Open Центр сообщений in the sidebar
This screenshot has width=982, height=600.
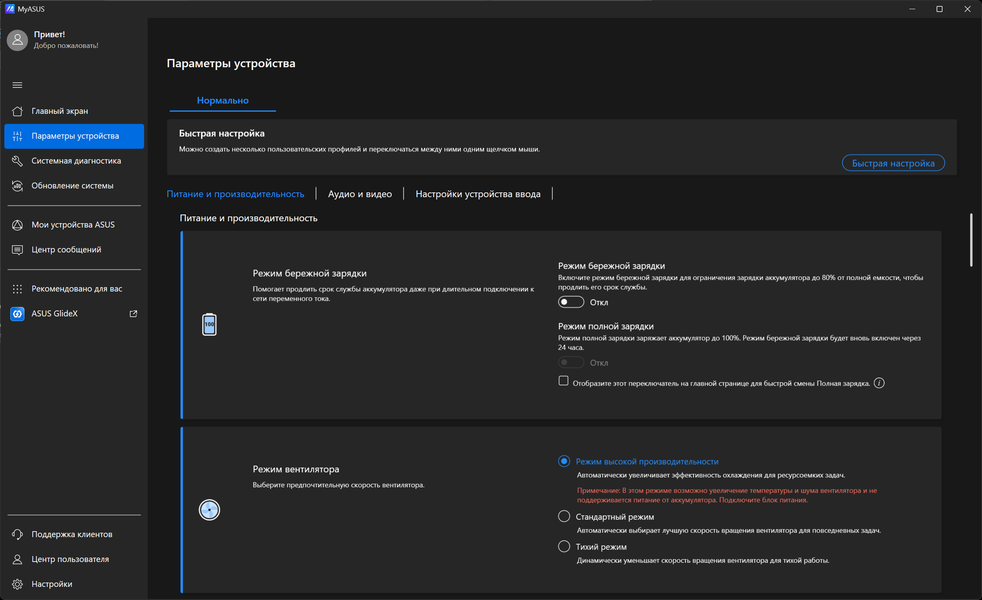point(74,250)
